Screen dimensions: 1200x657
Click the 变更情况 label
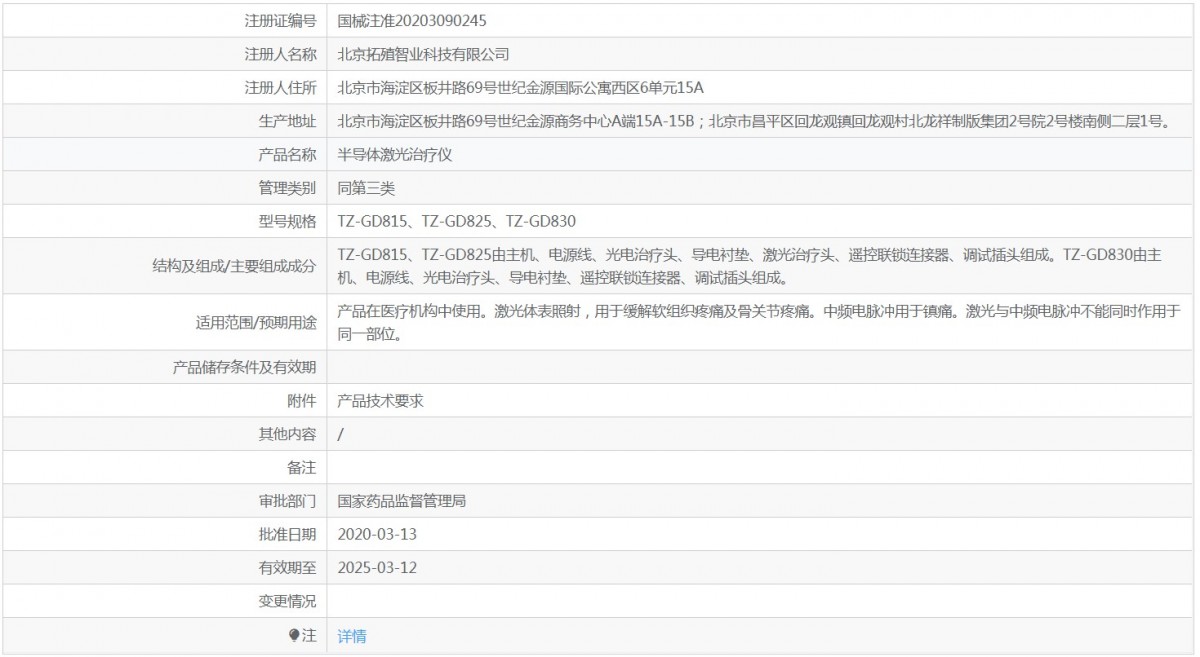pos(287,601)
